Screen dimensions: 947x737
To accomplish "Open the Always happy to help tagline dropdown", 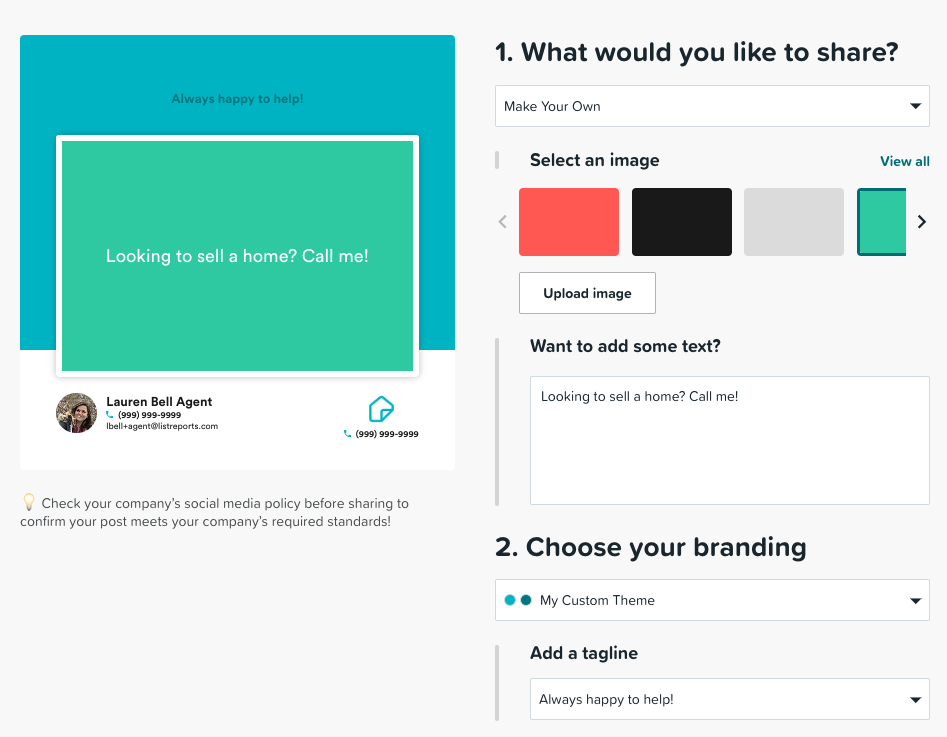I will (730, 699).
